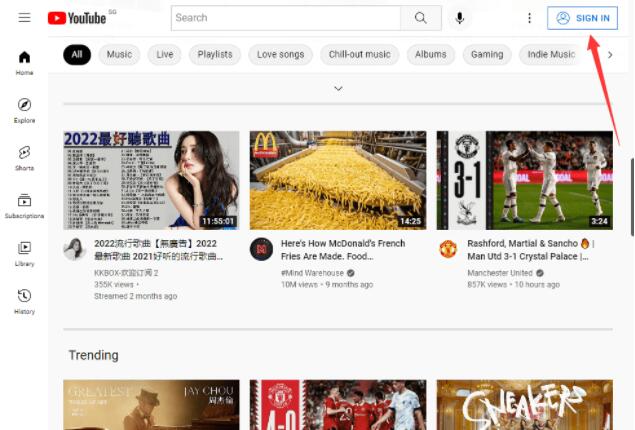Click '857K views · 10 hours ago' text
This screenshot has height=430, width=635.
514,285
